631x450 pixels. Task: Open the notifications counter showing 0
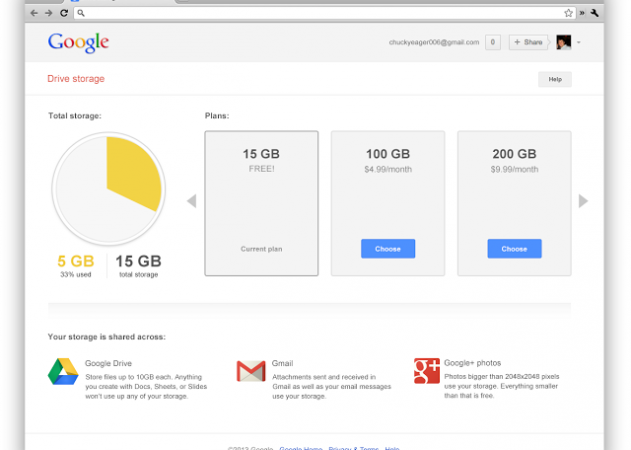click(493, 42)
